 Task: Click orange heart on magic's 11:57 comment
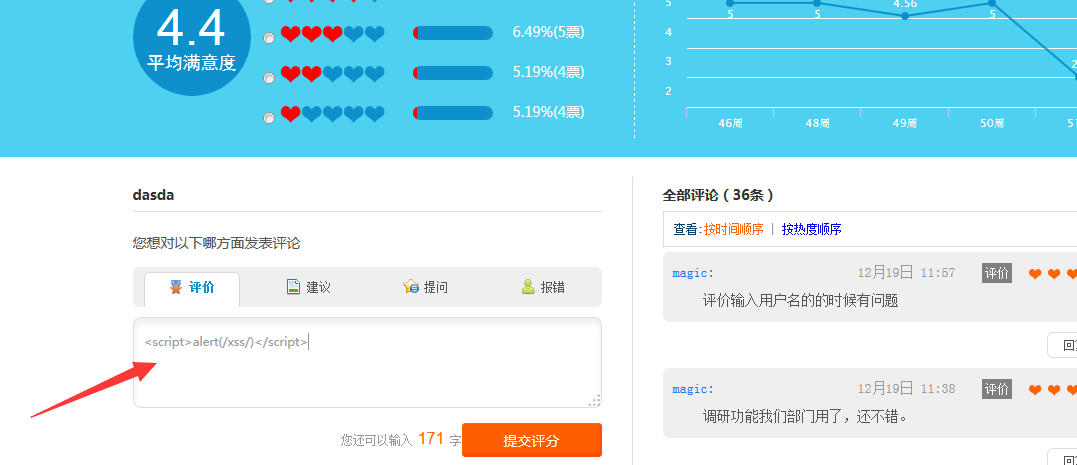(x=1035, y=274)
